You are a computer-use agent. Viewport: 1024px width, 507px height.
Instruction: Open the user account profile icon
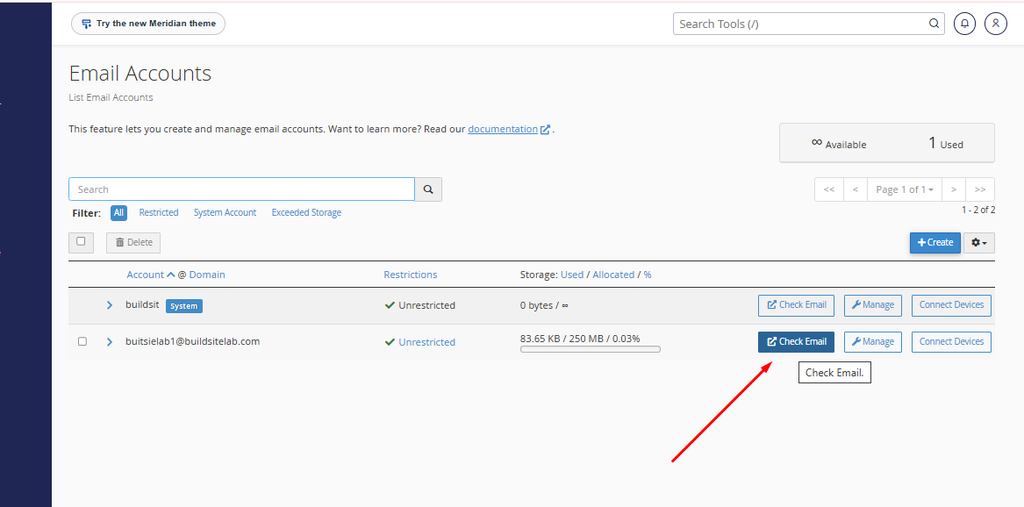pyautogui.click(x=995, y=24)
